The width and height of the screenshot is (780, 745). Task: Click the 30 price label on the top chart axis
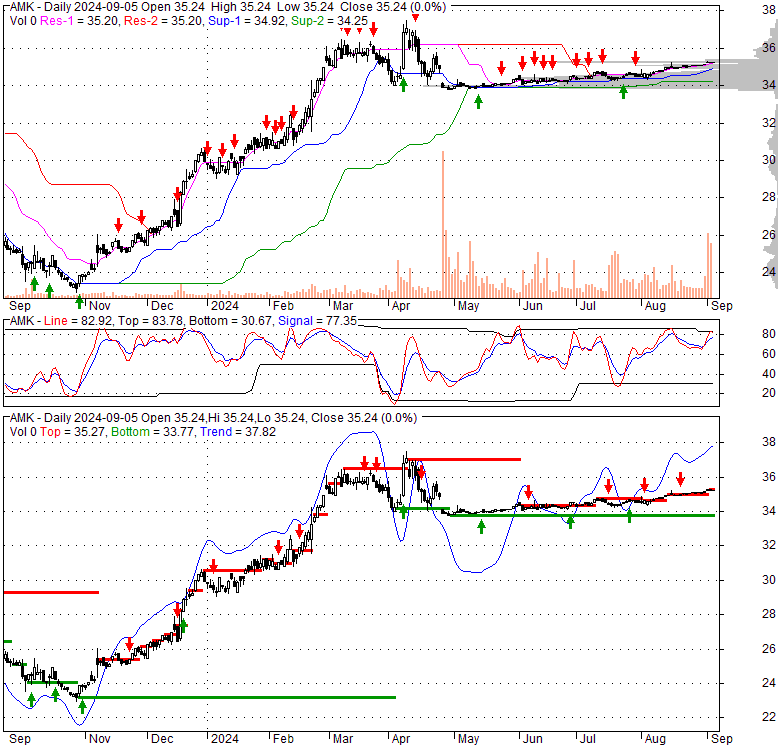click(769, 160)
